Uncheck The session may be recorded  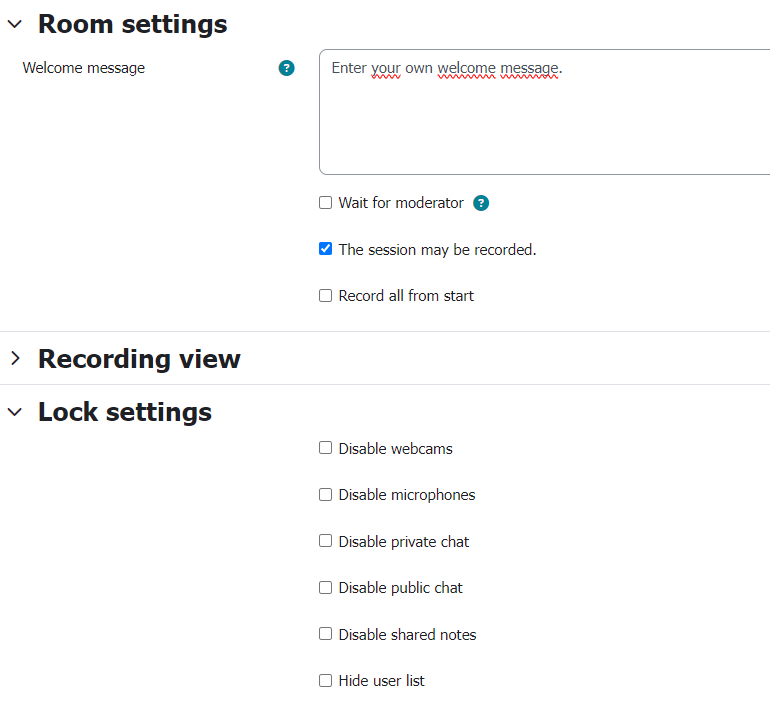(325, 249)
